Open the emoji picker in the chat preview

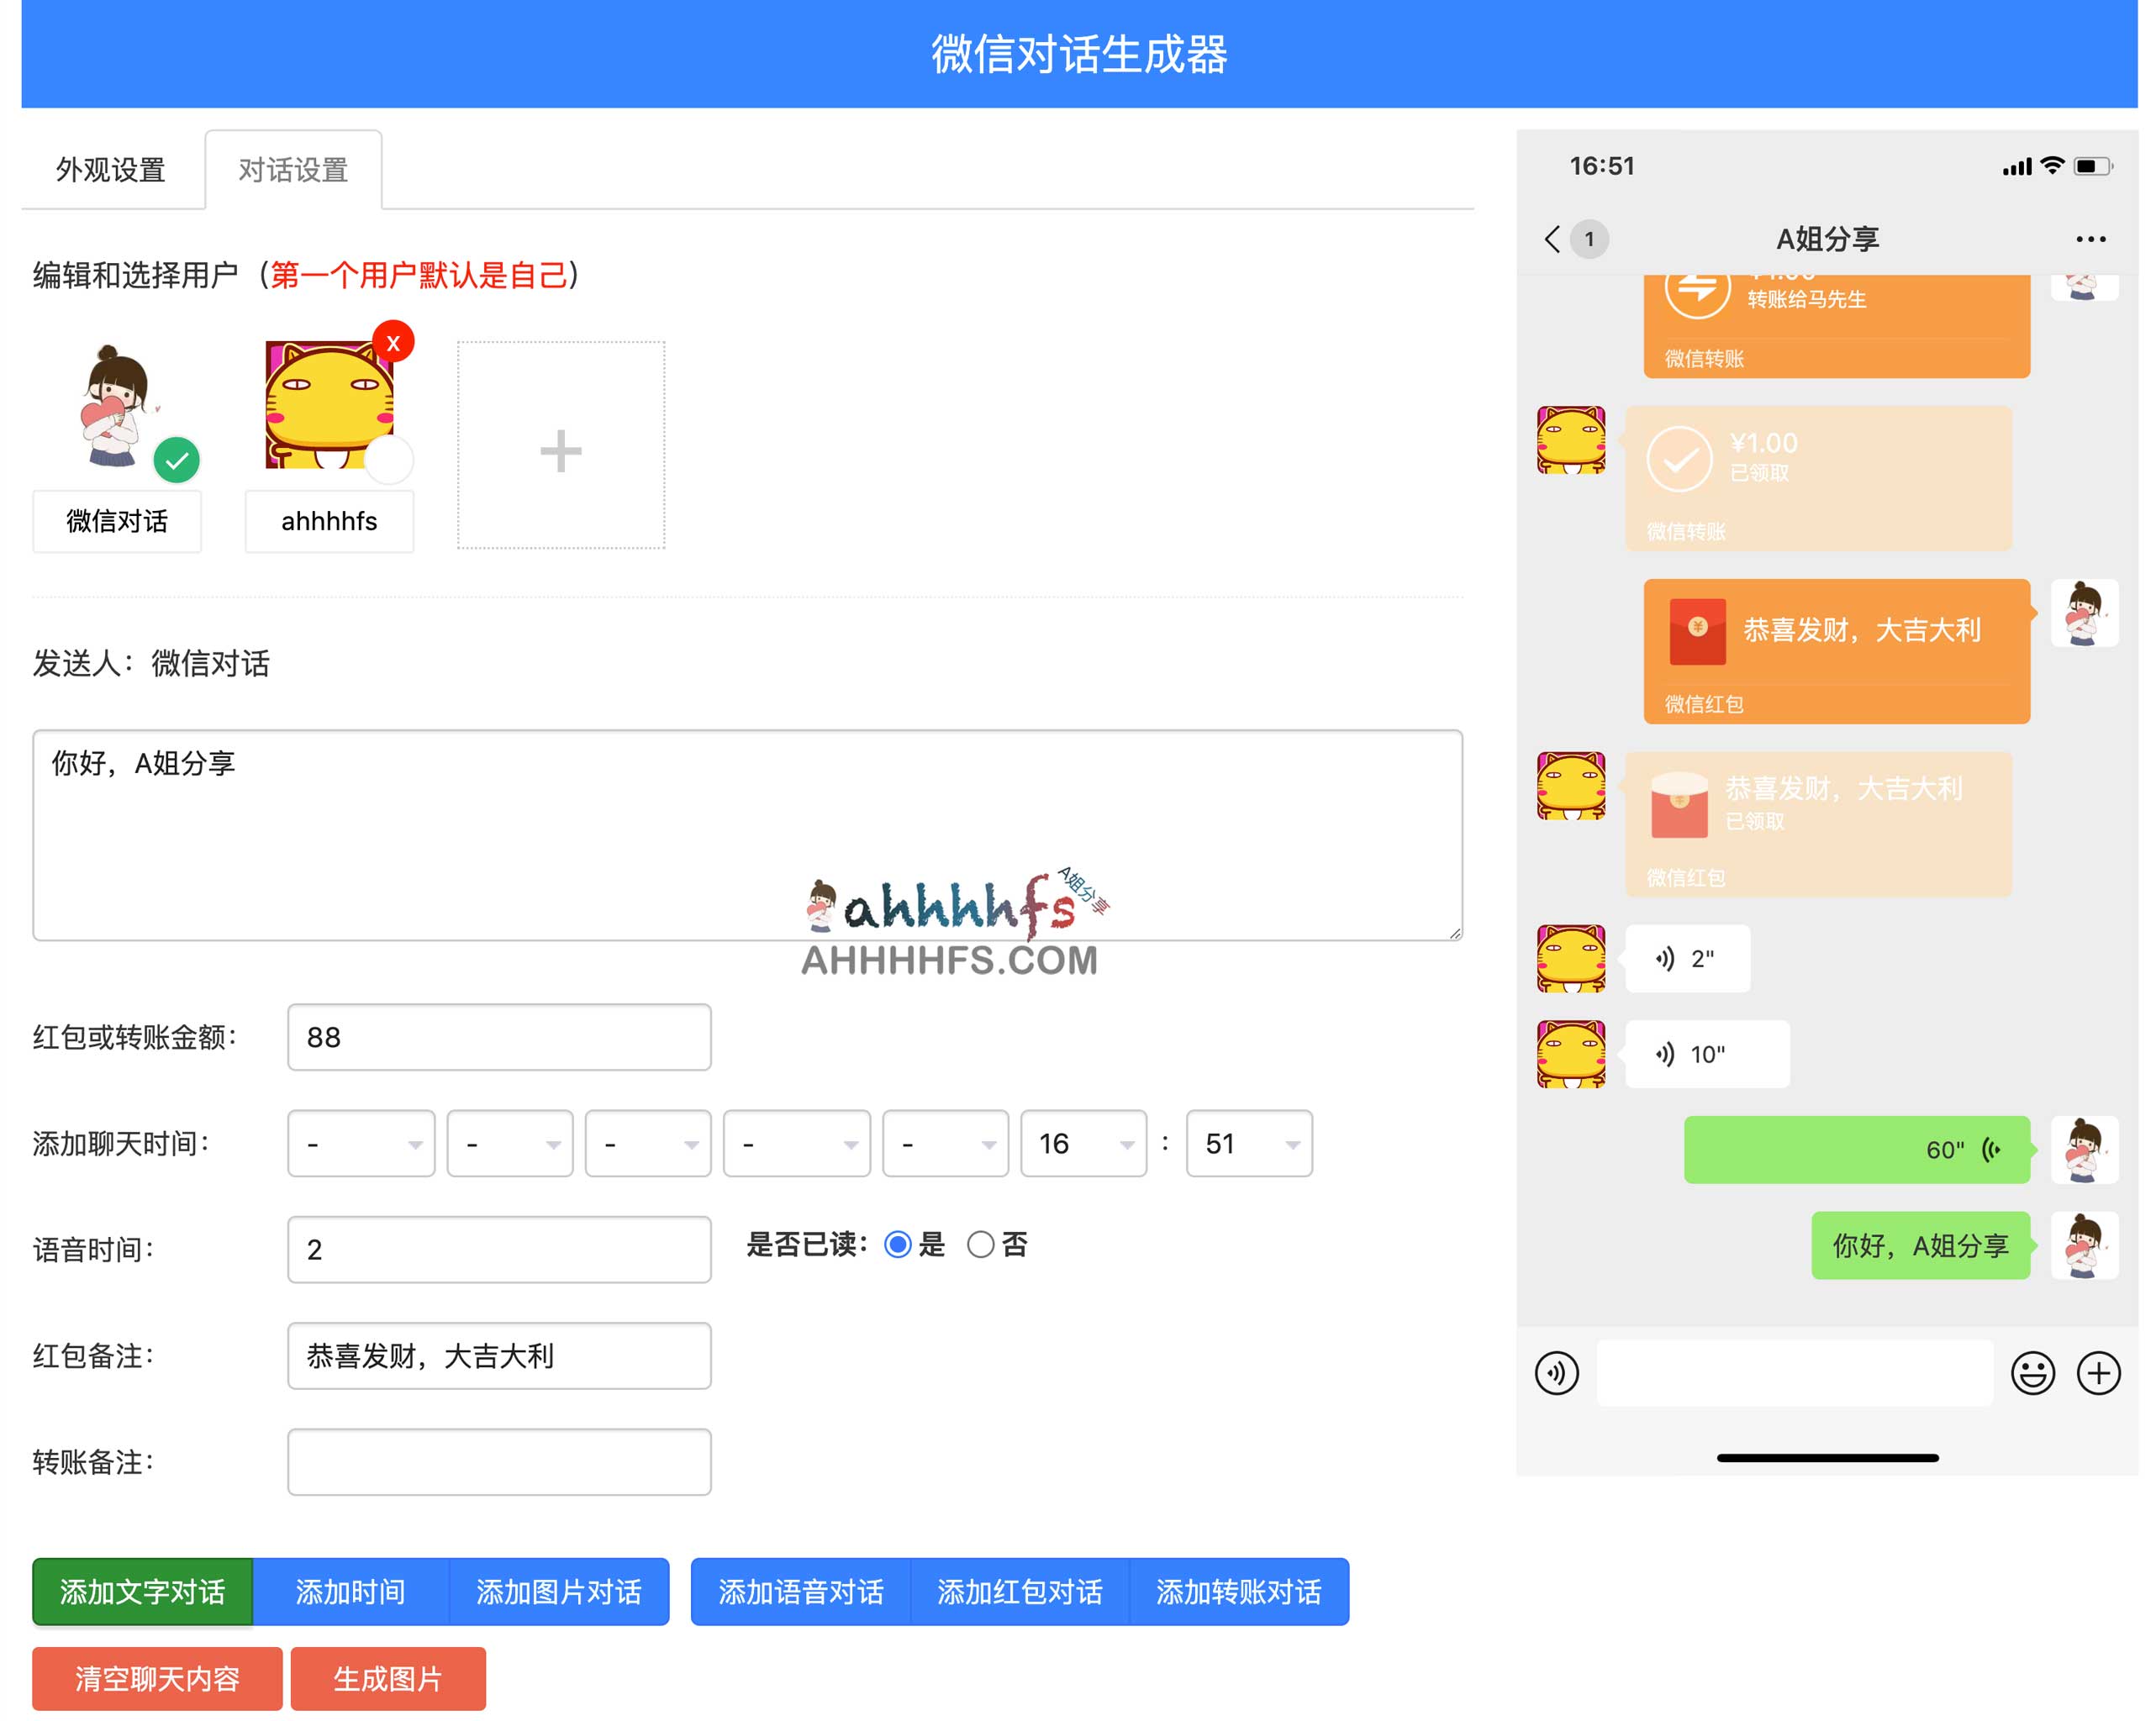click(2033, 1373)
